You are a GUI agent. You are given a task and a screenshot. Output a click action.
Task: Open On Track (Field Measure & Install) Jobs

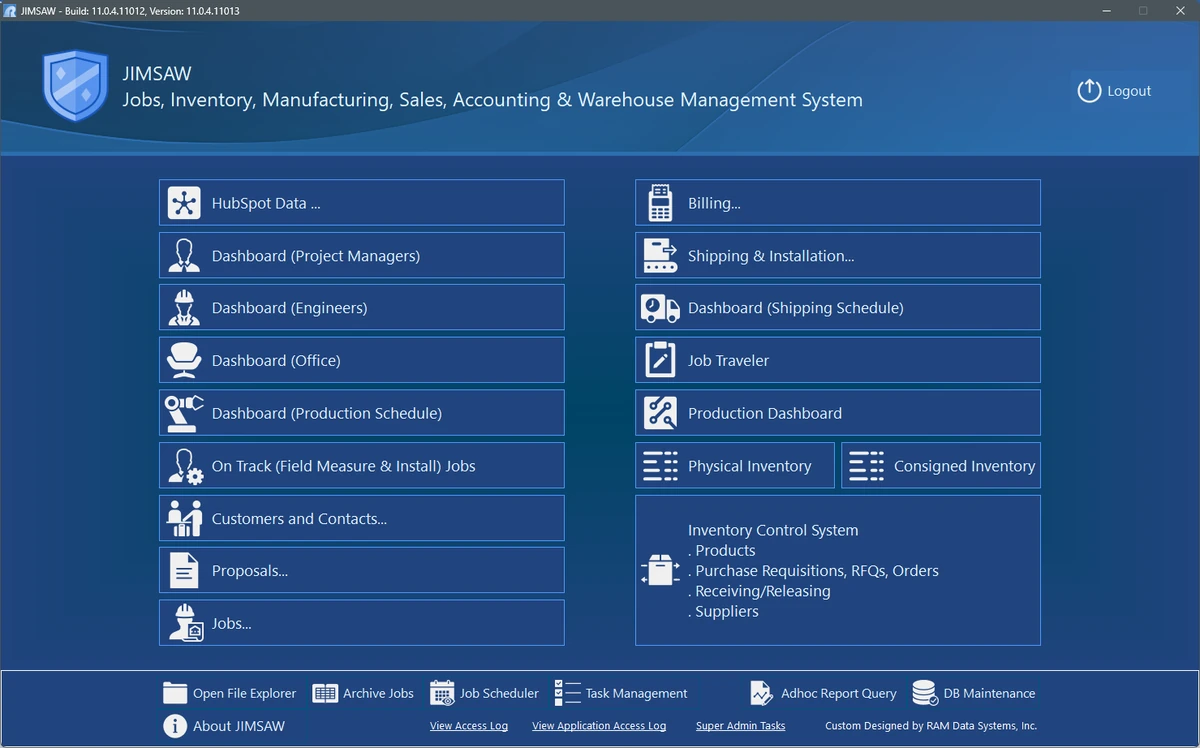362,466
